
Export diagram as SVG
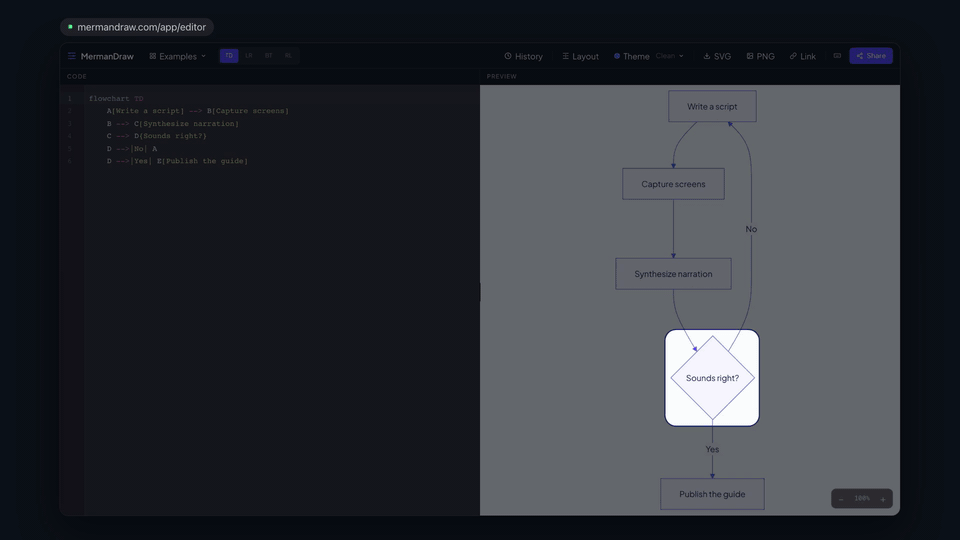tap(717, 56)
